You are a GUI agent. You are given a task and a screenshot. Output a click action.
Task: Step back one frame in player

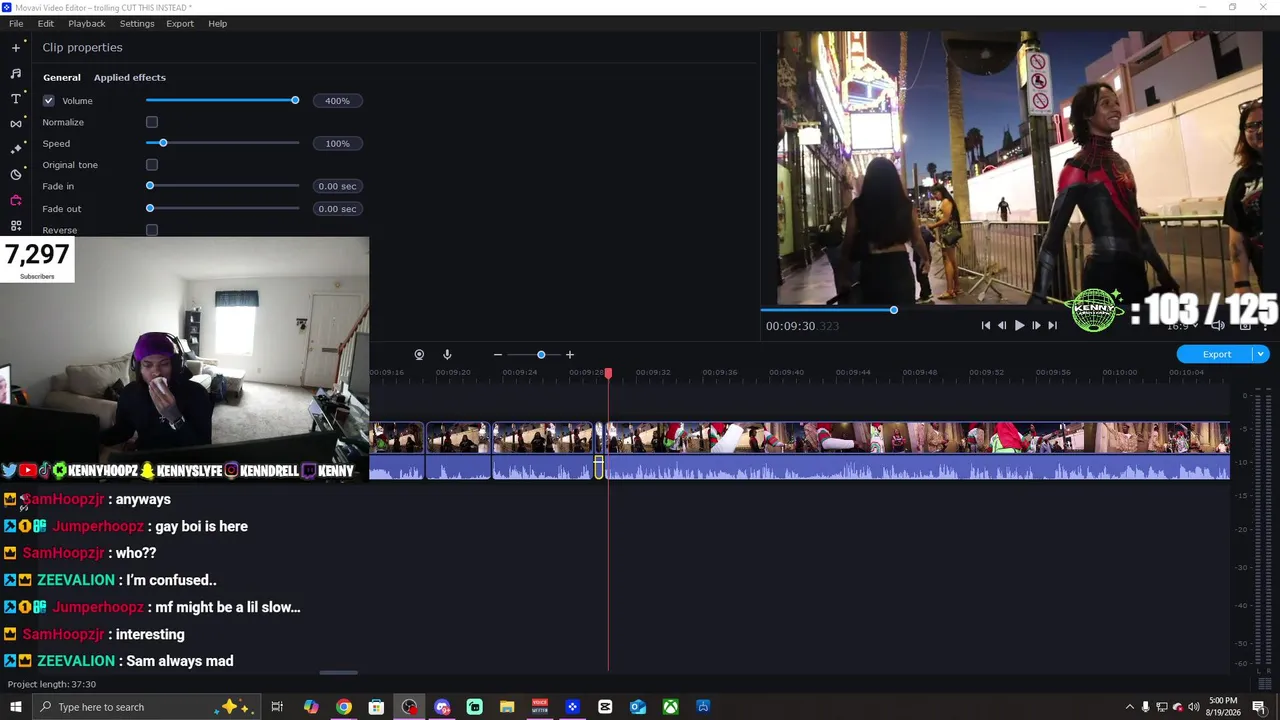1002,325
